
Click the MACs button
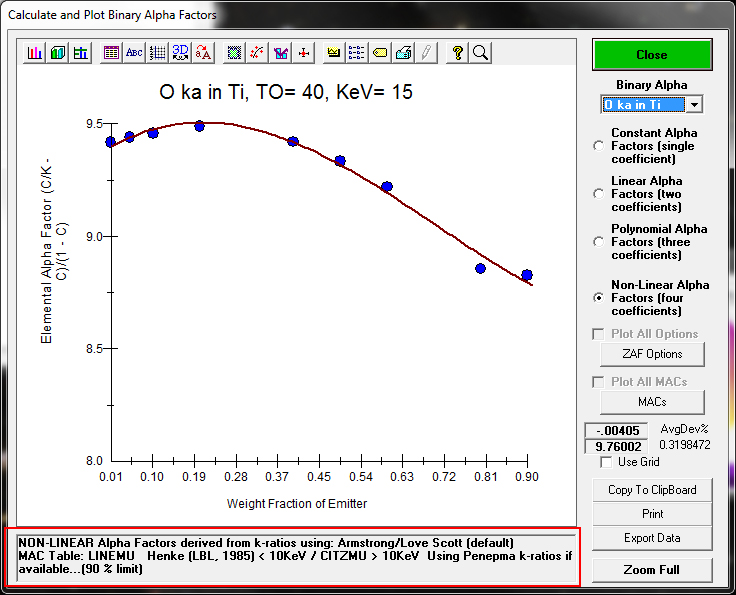coord(652,402)
